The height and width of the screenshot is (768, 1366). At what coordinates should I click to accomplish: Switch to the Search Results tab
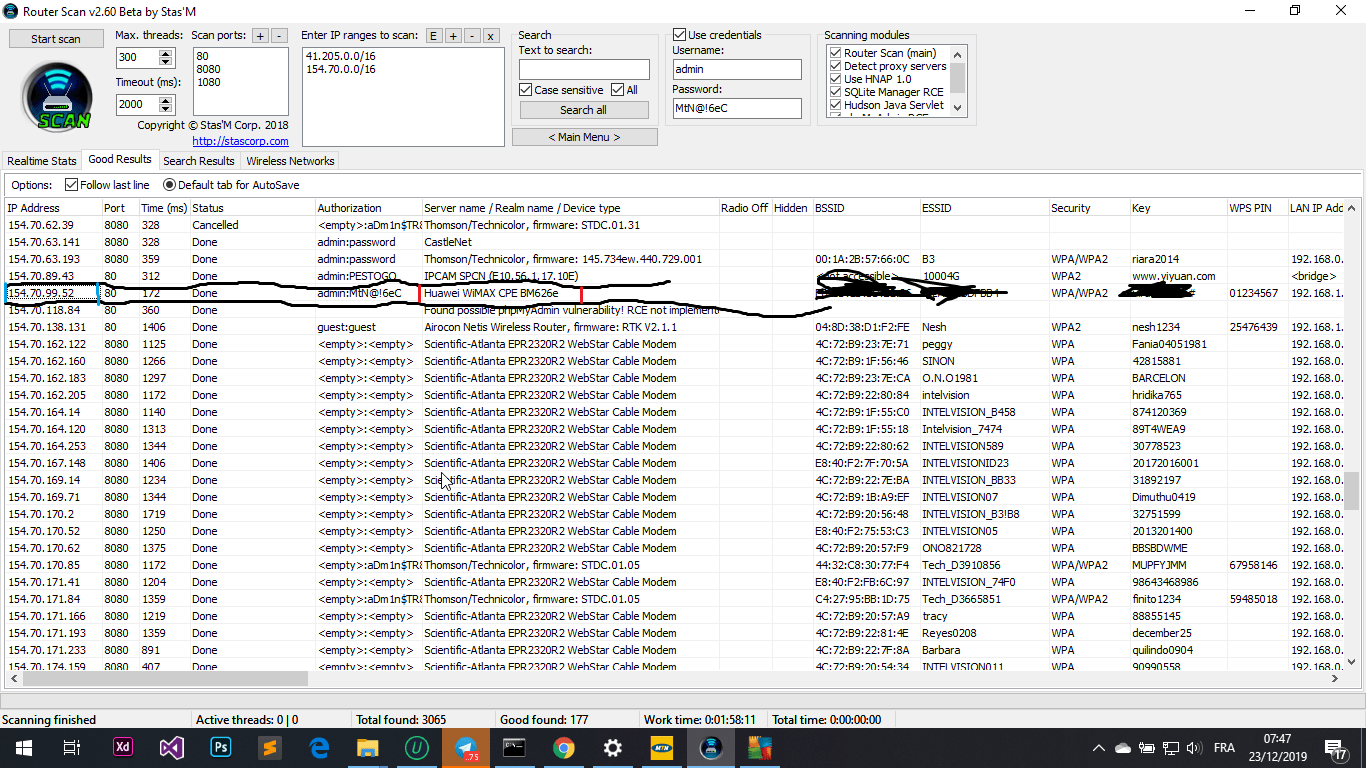199,161
